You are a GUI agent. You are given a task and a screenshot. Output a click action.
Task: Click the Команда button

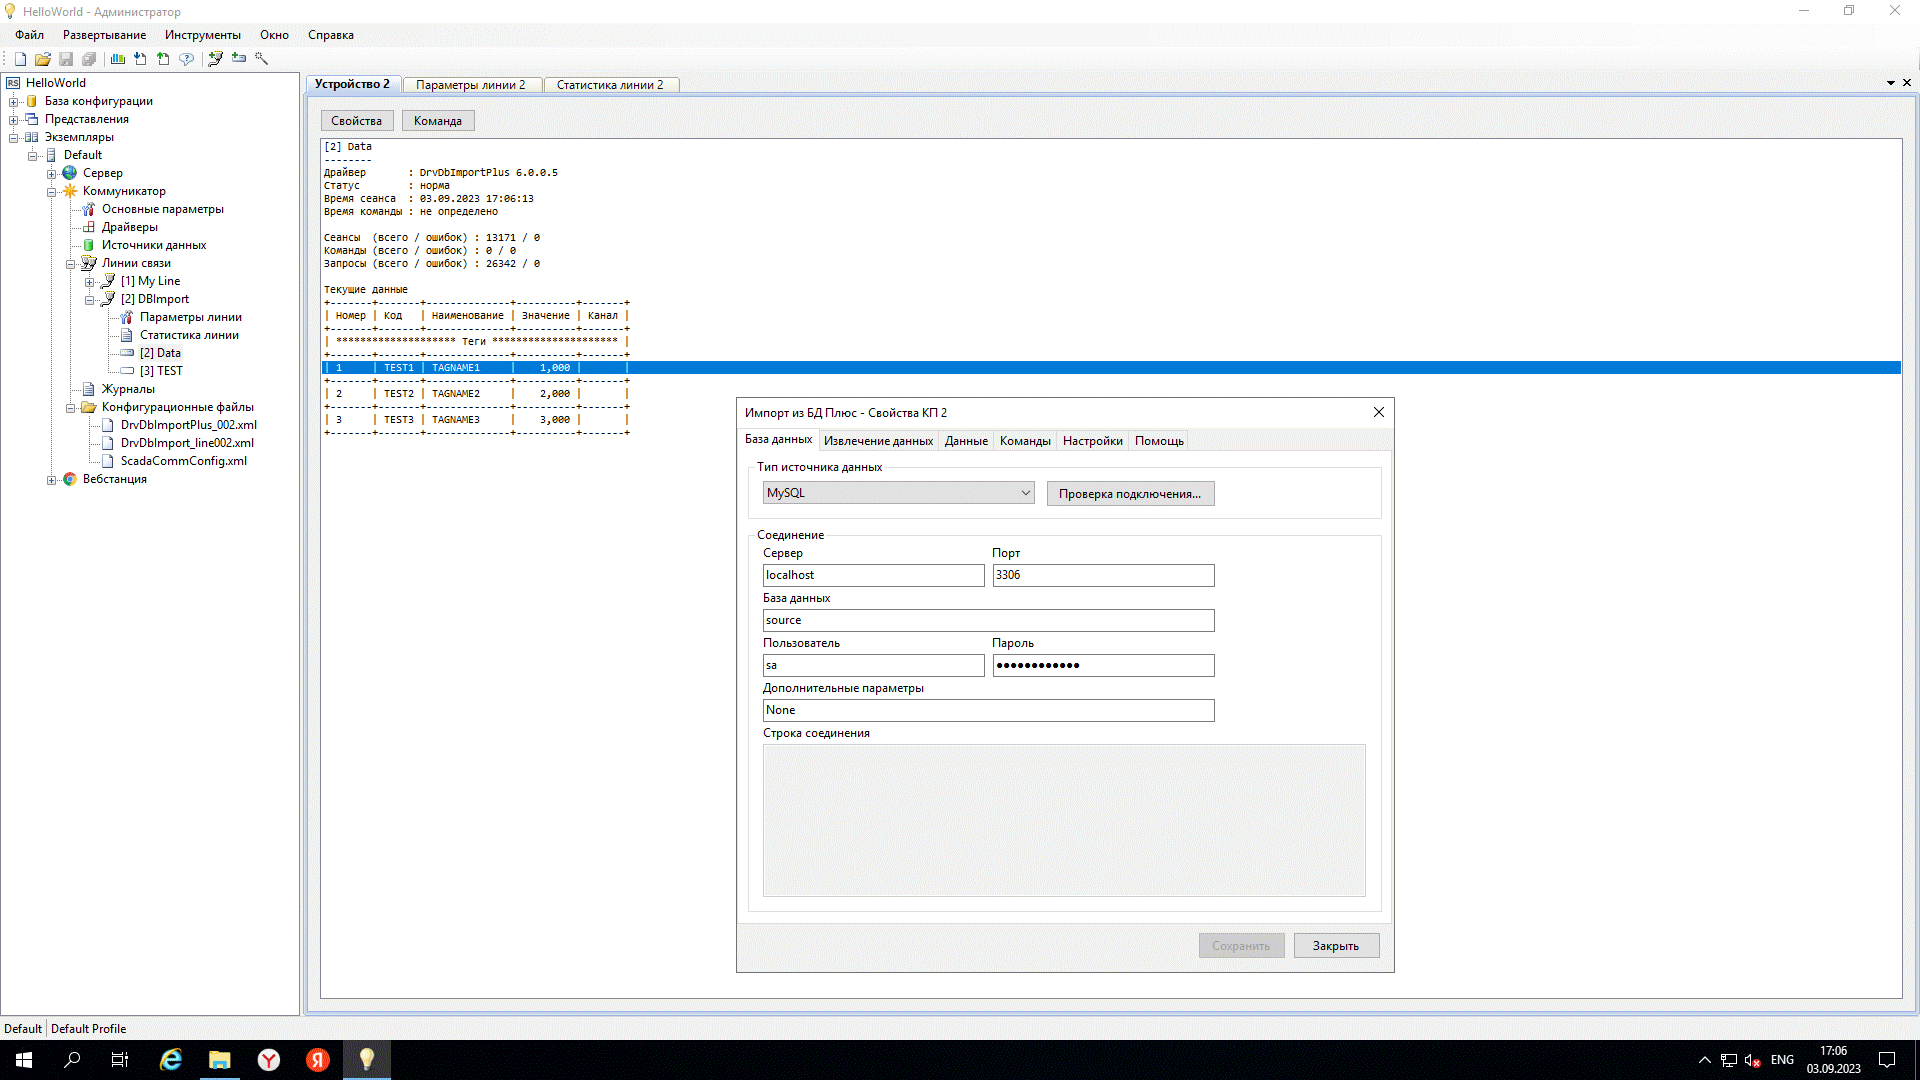point(438,121)
